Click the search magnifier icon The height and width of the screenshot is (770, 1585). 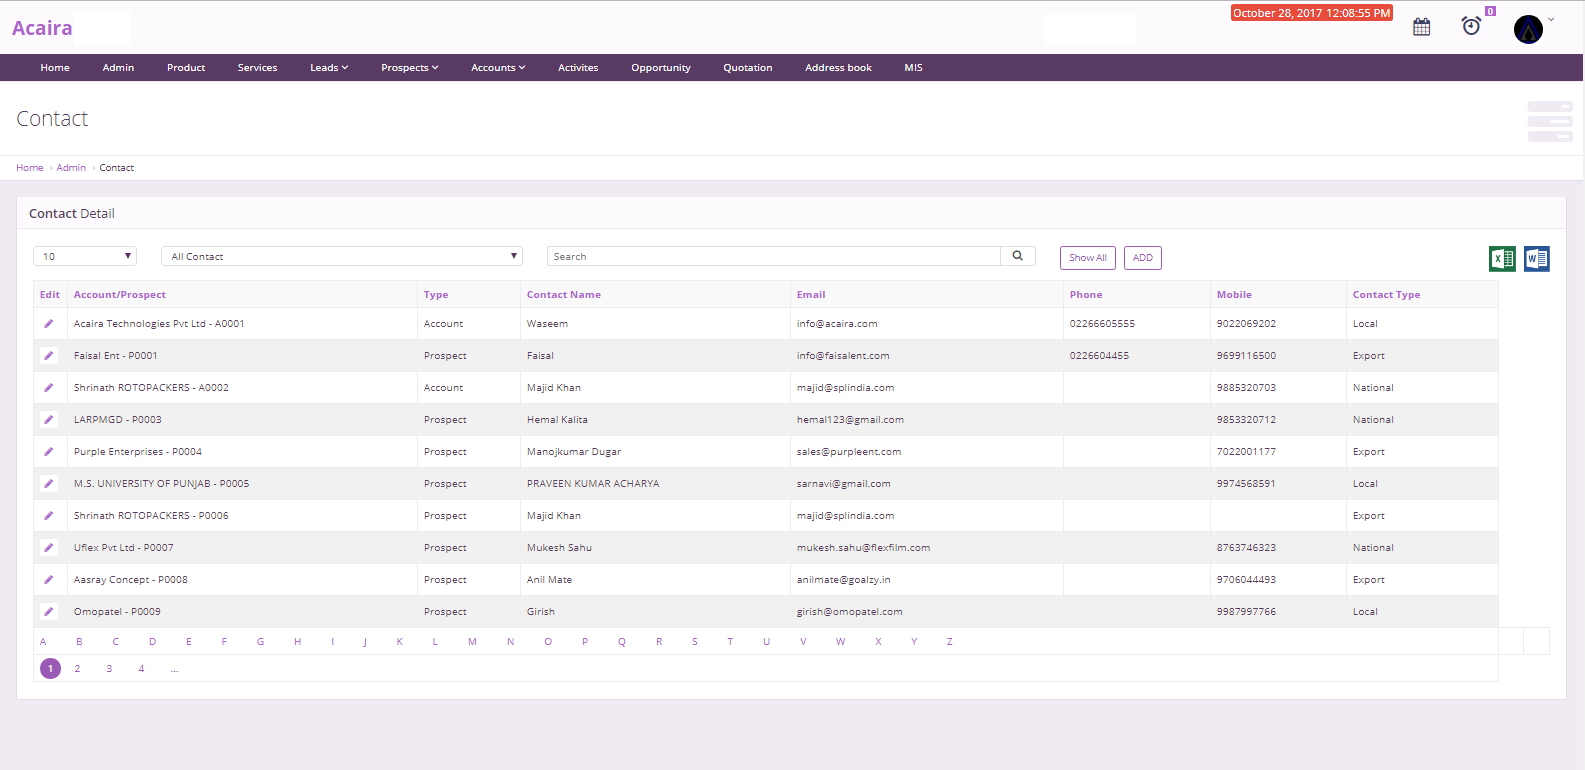[x=1017, y=256]
